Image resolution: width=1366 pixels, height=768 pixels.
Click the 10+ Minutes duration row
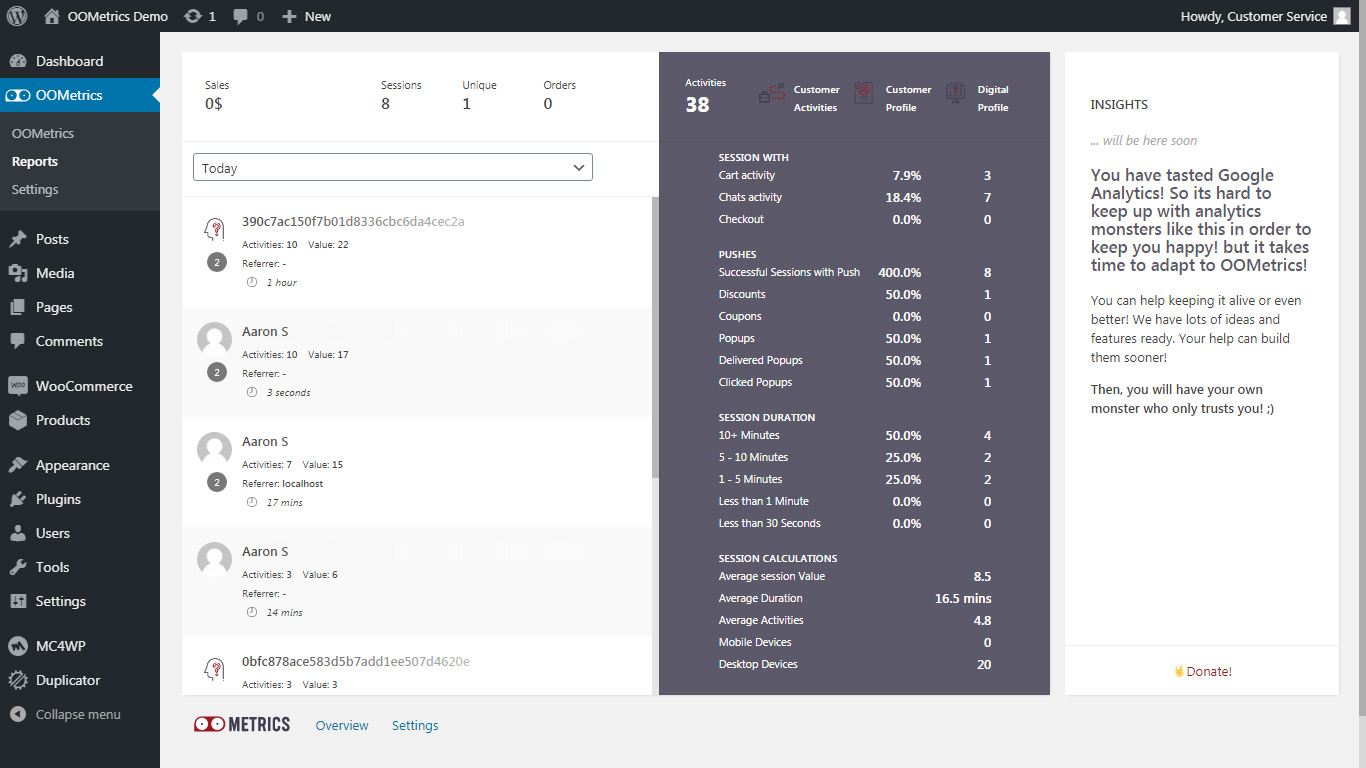(x=855, y=435)
